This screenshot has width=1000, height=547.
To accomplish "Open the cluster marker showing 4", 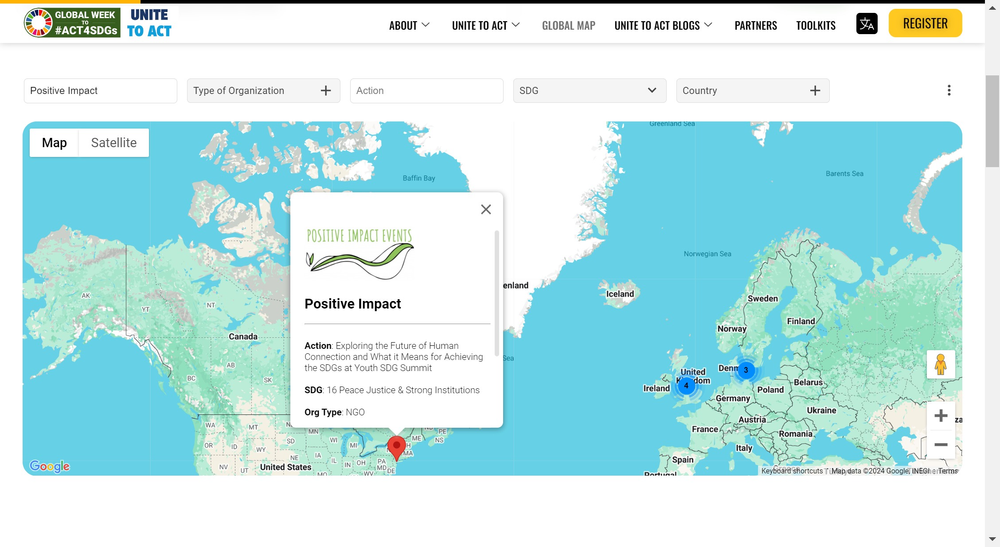I will 686,386.
